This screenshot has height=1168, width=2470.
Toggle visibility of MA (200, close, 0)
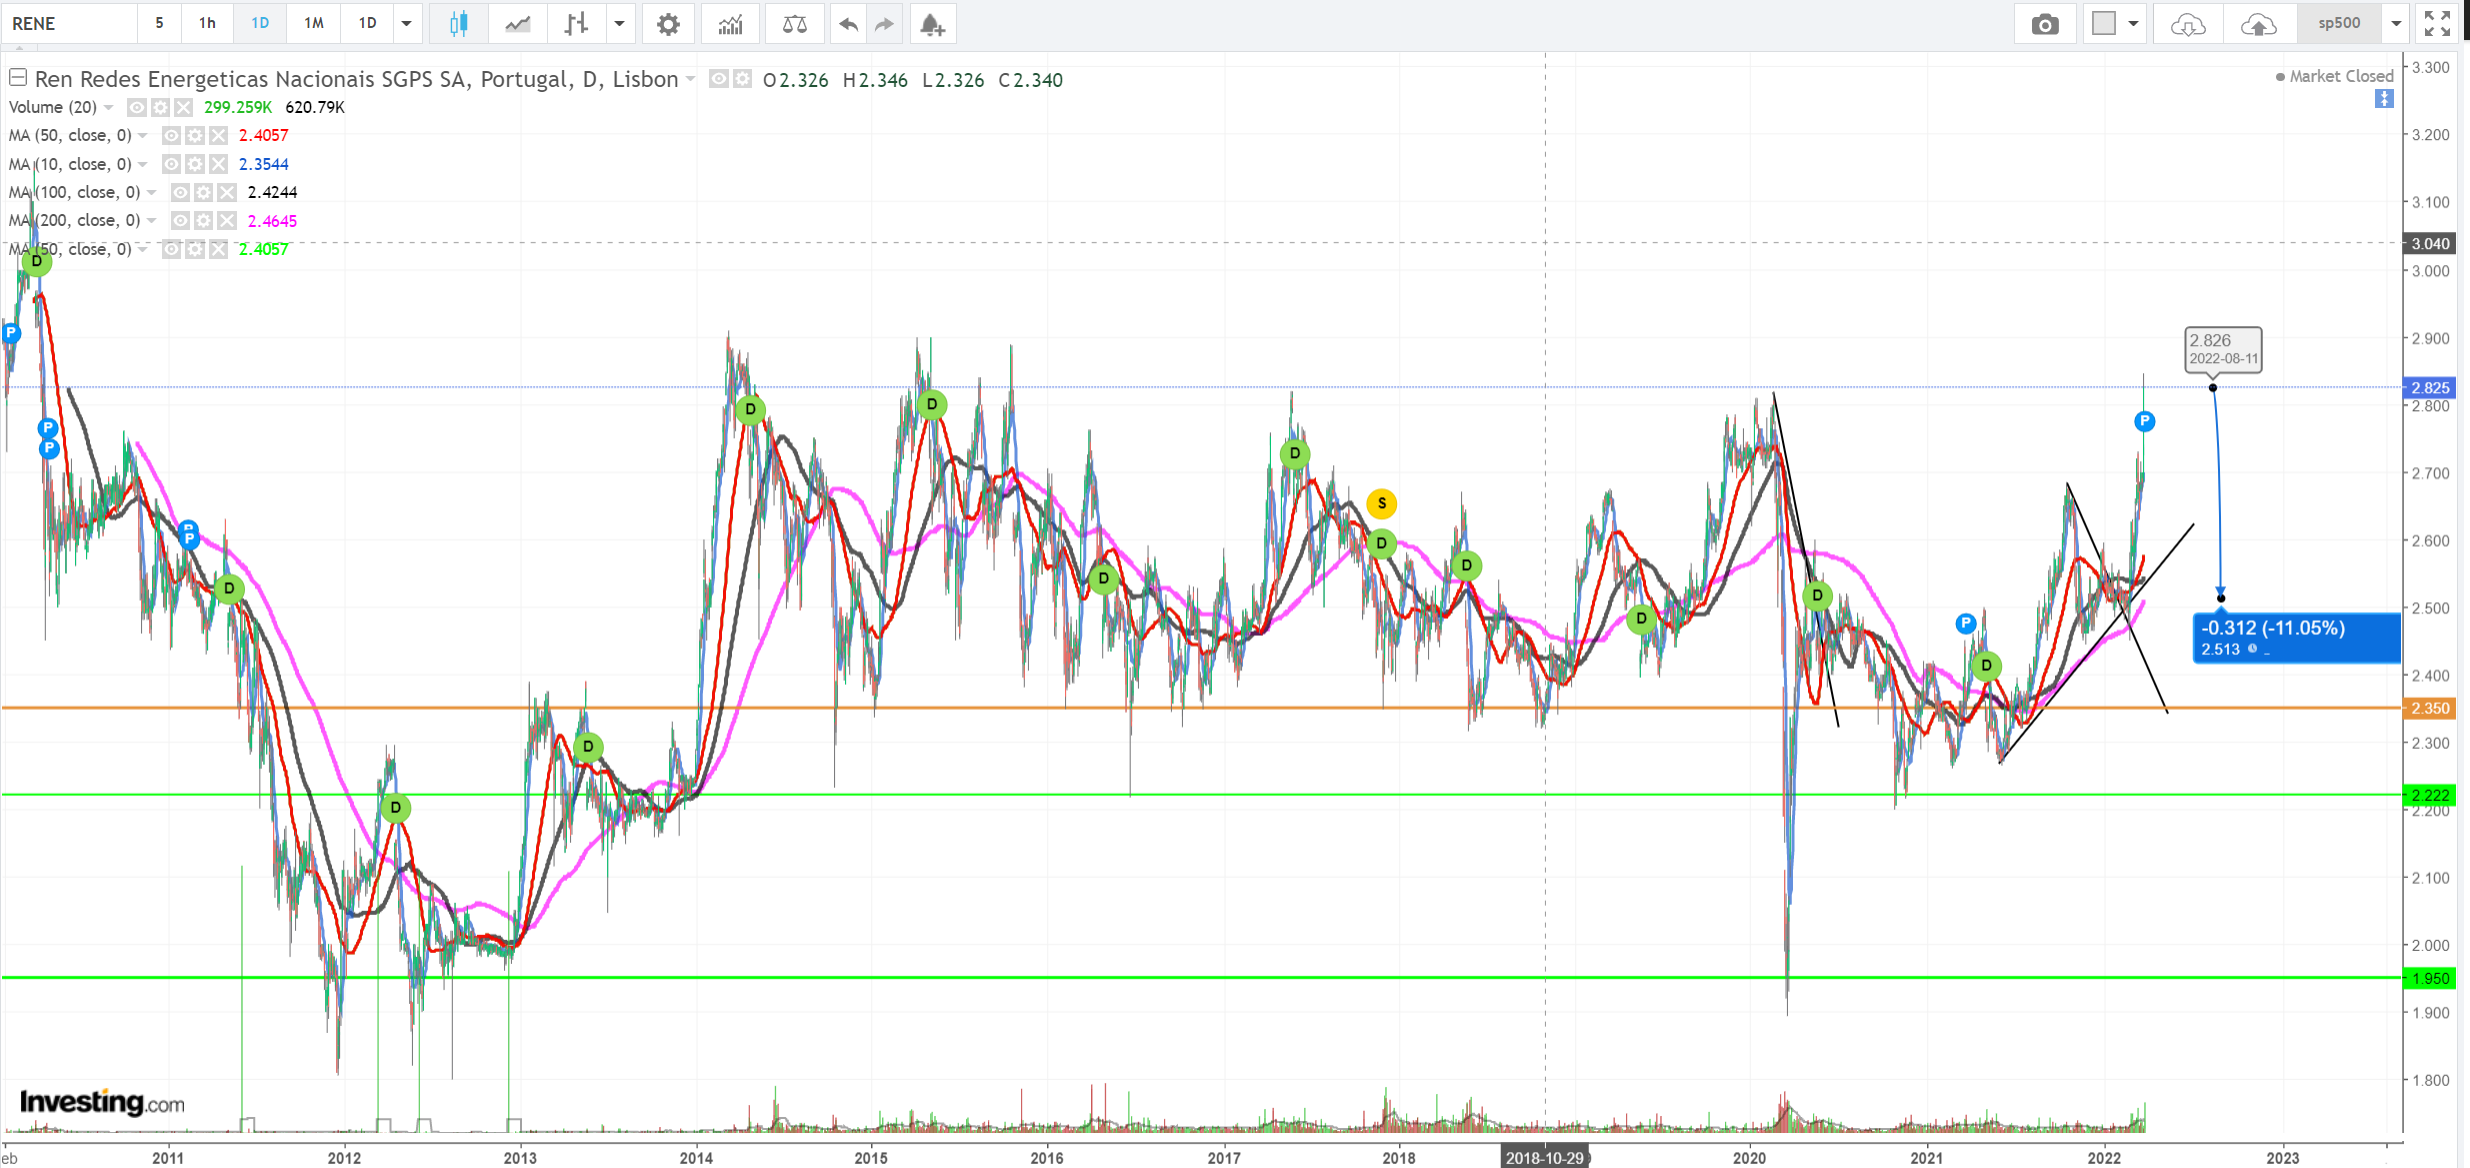(181, 220)
